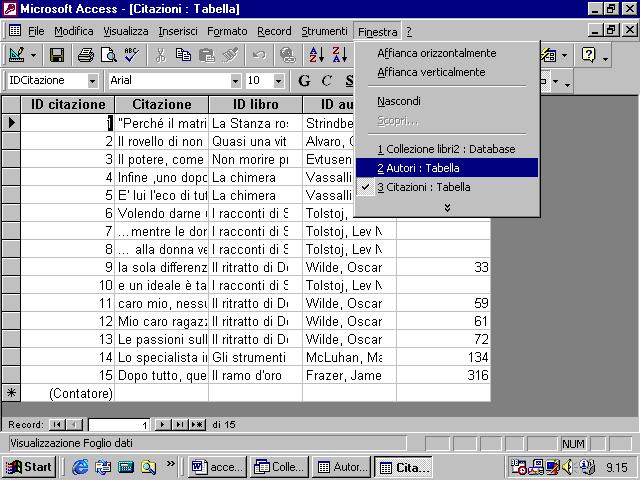Choose Affianca orizzontalmente from the menu
The width and height of the screenshot is (640, 480).
pos(437,53)
